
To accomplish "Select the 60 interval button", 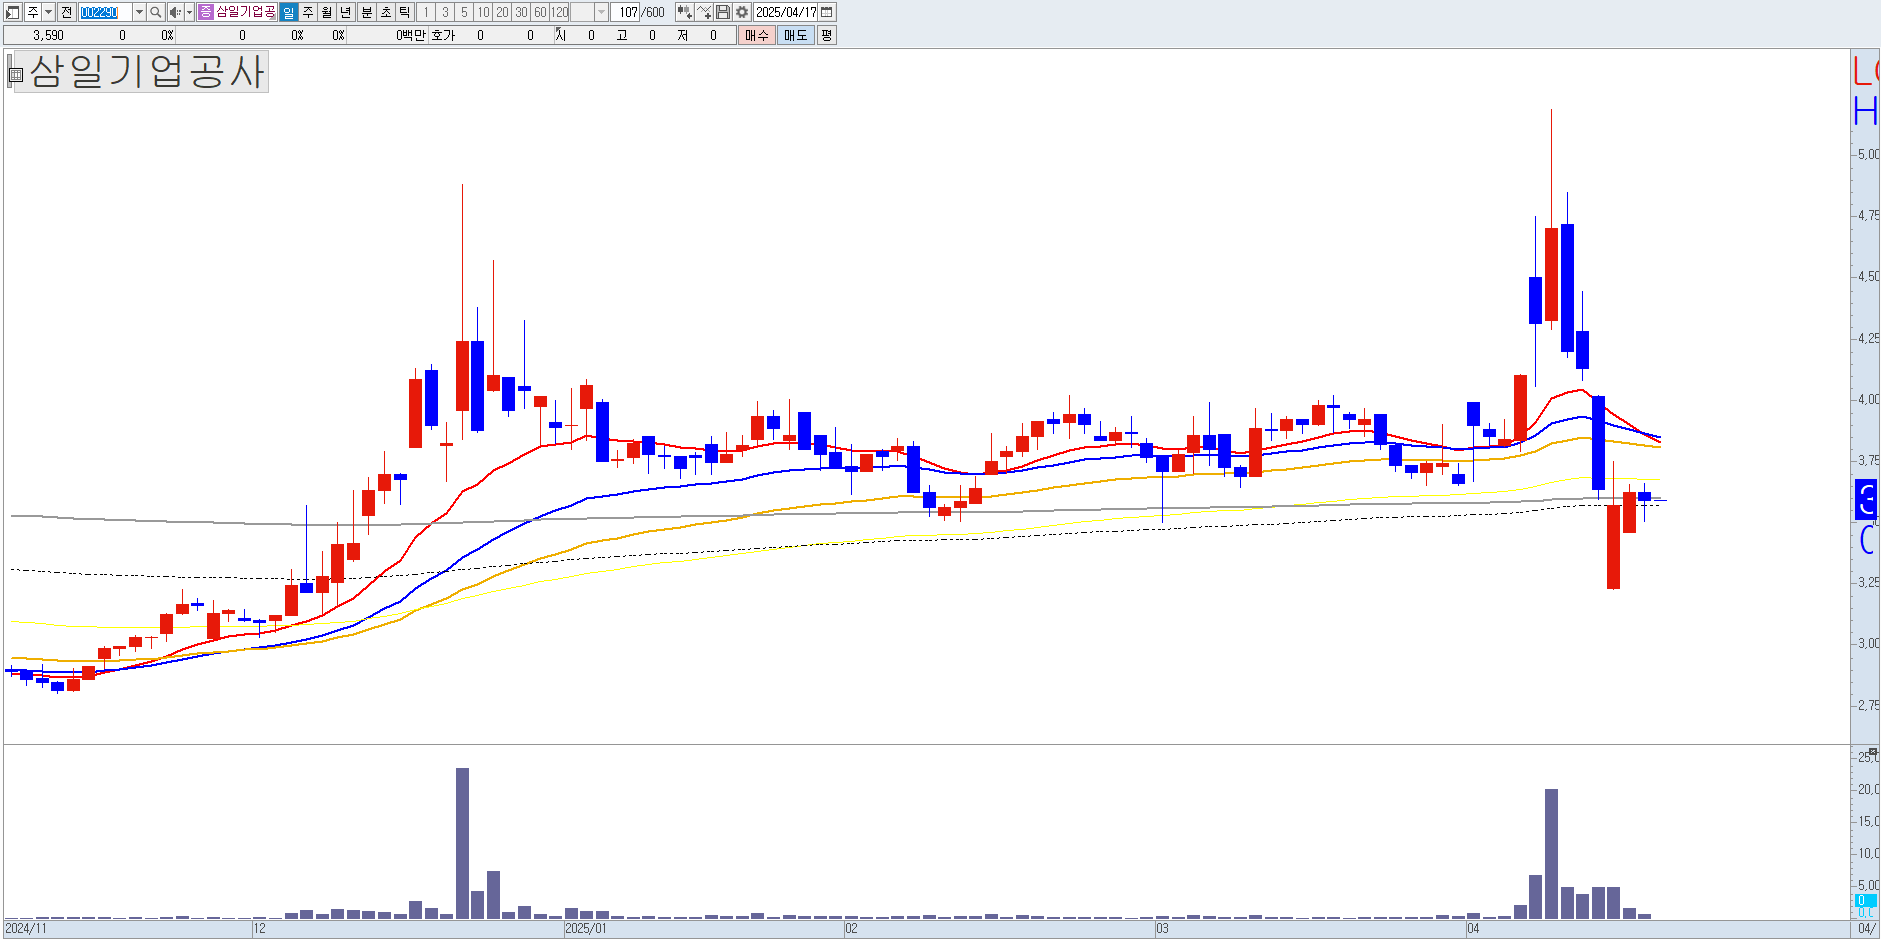I will 540,12.
